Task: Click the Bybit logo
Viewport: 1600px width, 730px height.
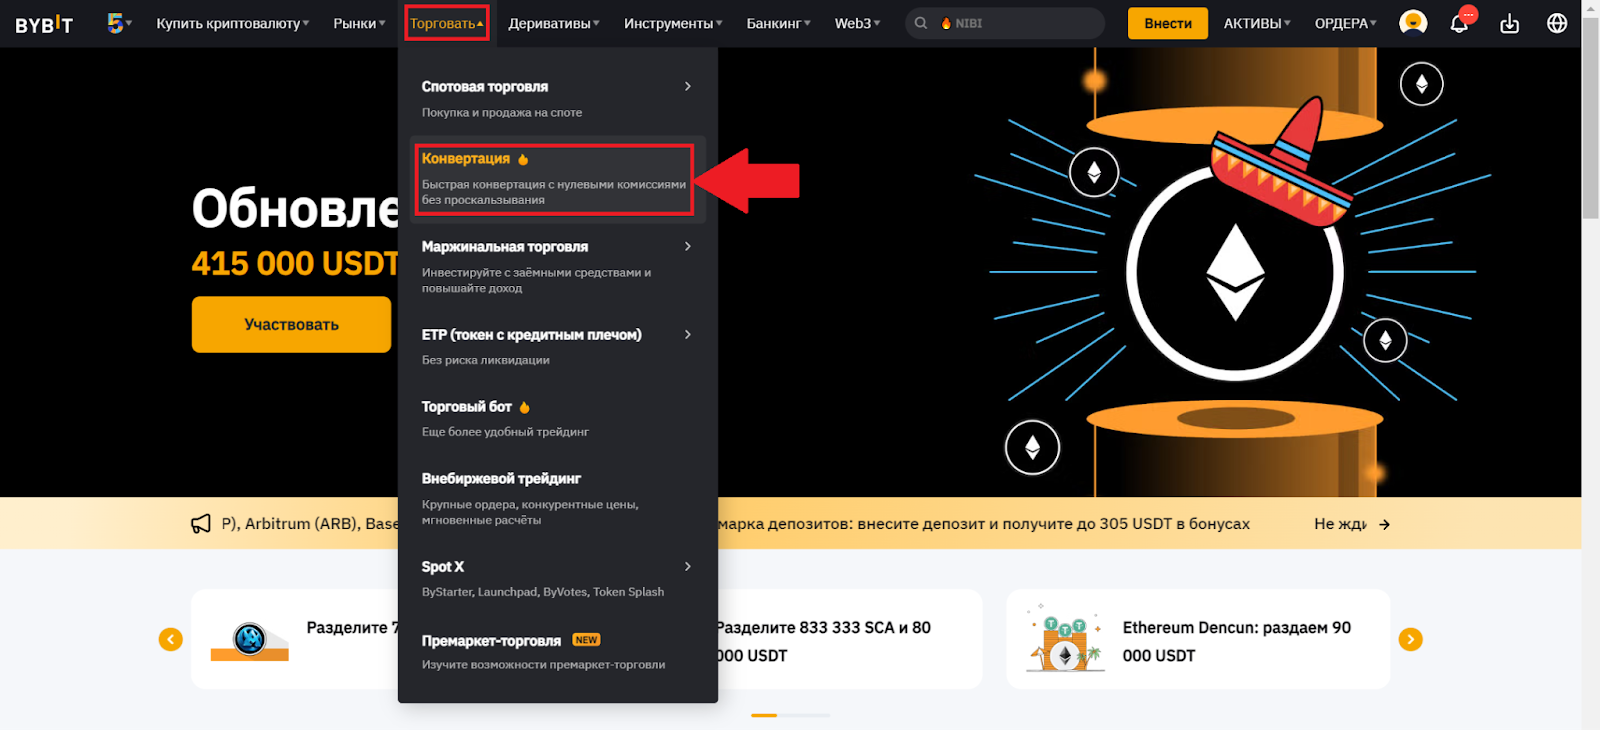Action: tap(44, 24)
